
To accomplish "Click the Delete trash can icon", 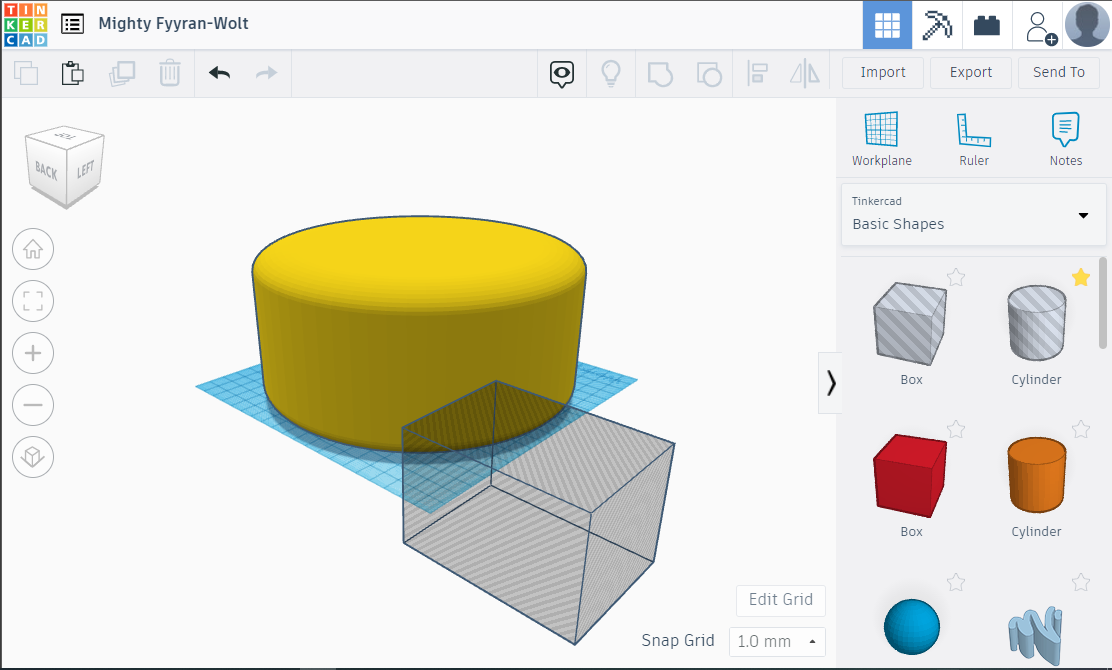I will click(x=169, y=73).
